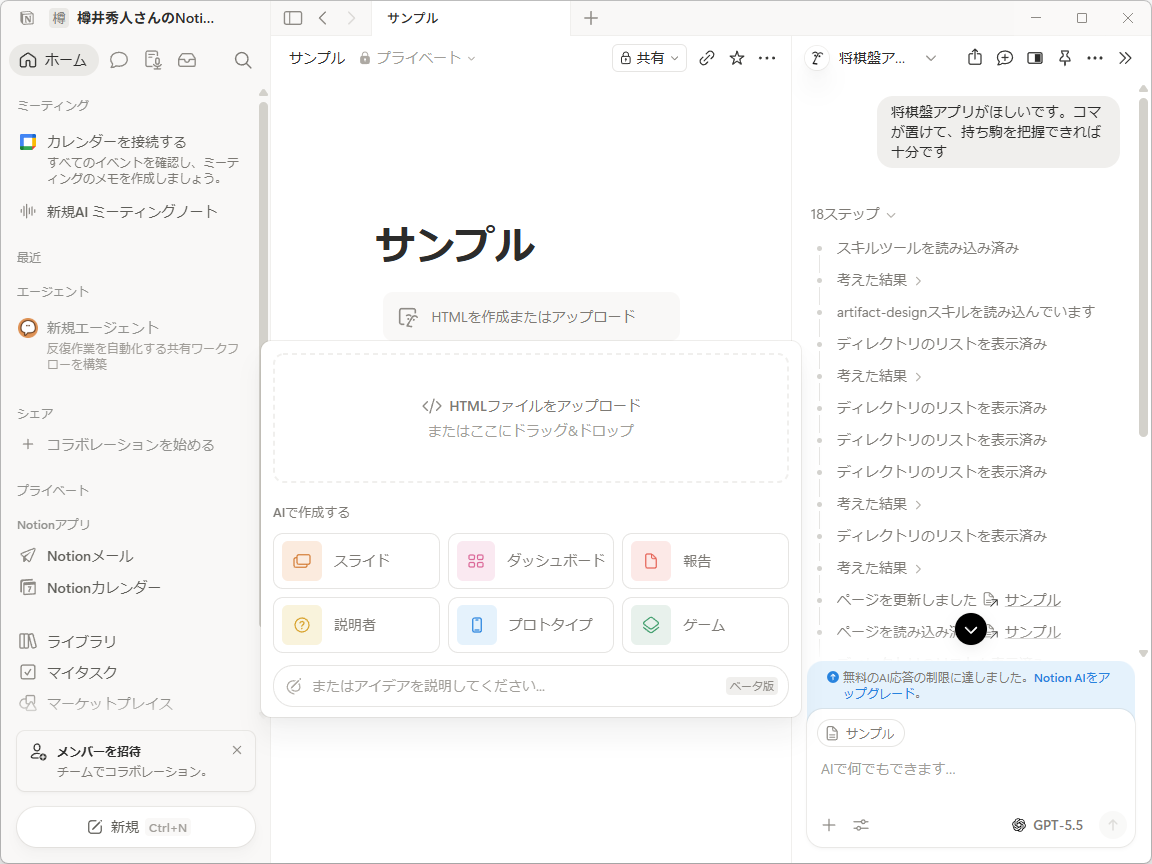The image size is (1152, 864).
Task: Copy page link with chain icon
Action: tap(707, 58)
